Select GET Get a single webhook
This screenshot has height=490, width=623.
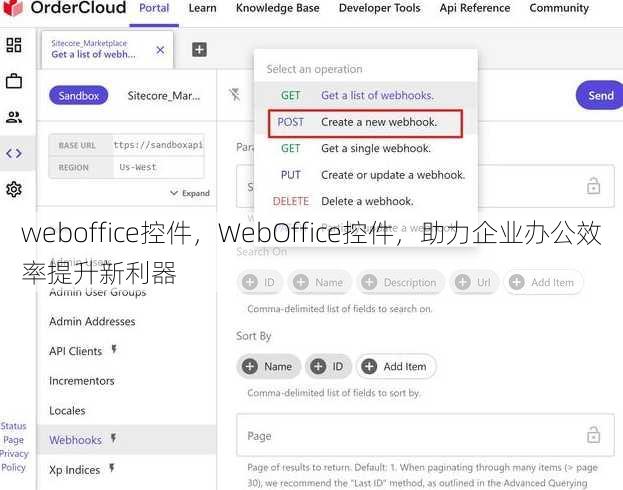366,148
